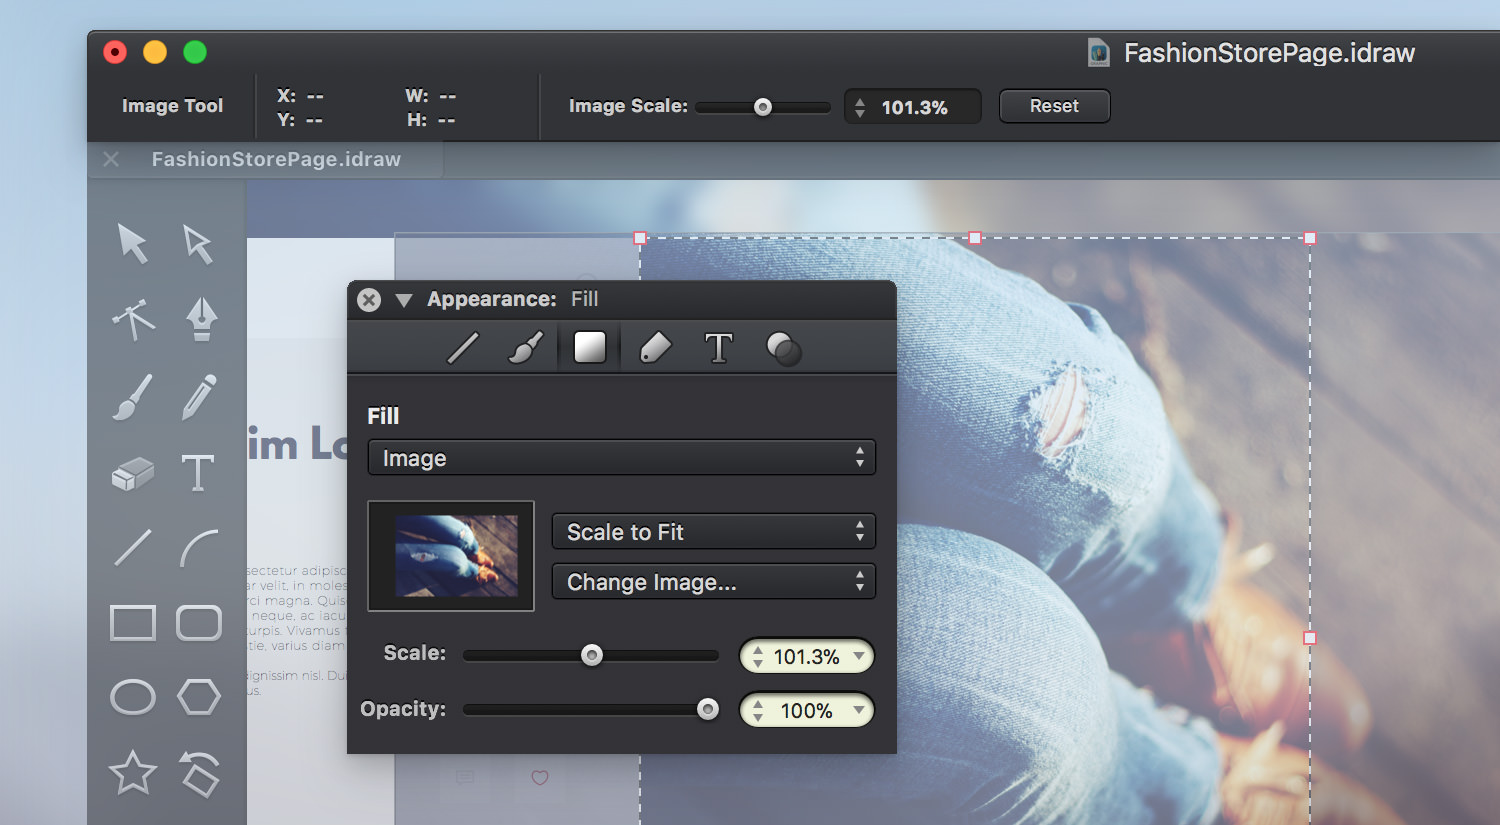Click the fill image thumbnail preview
Image resolution: width=1500 pixels, height=825 pixels.
(x=451, y=556)
